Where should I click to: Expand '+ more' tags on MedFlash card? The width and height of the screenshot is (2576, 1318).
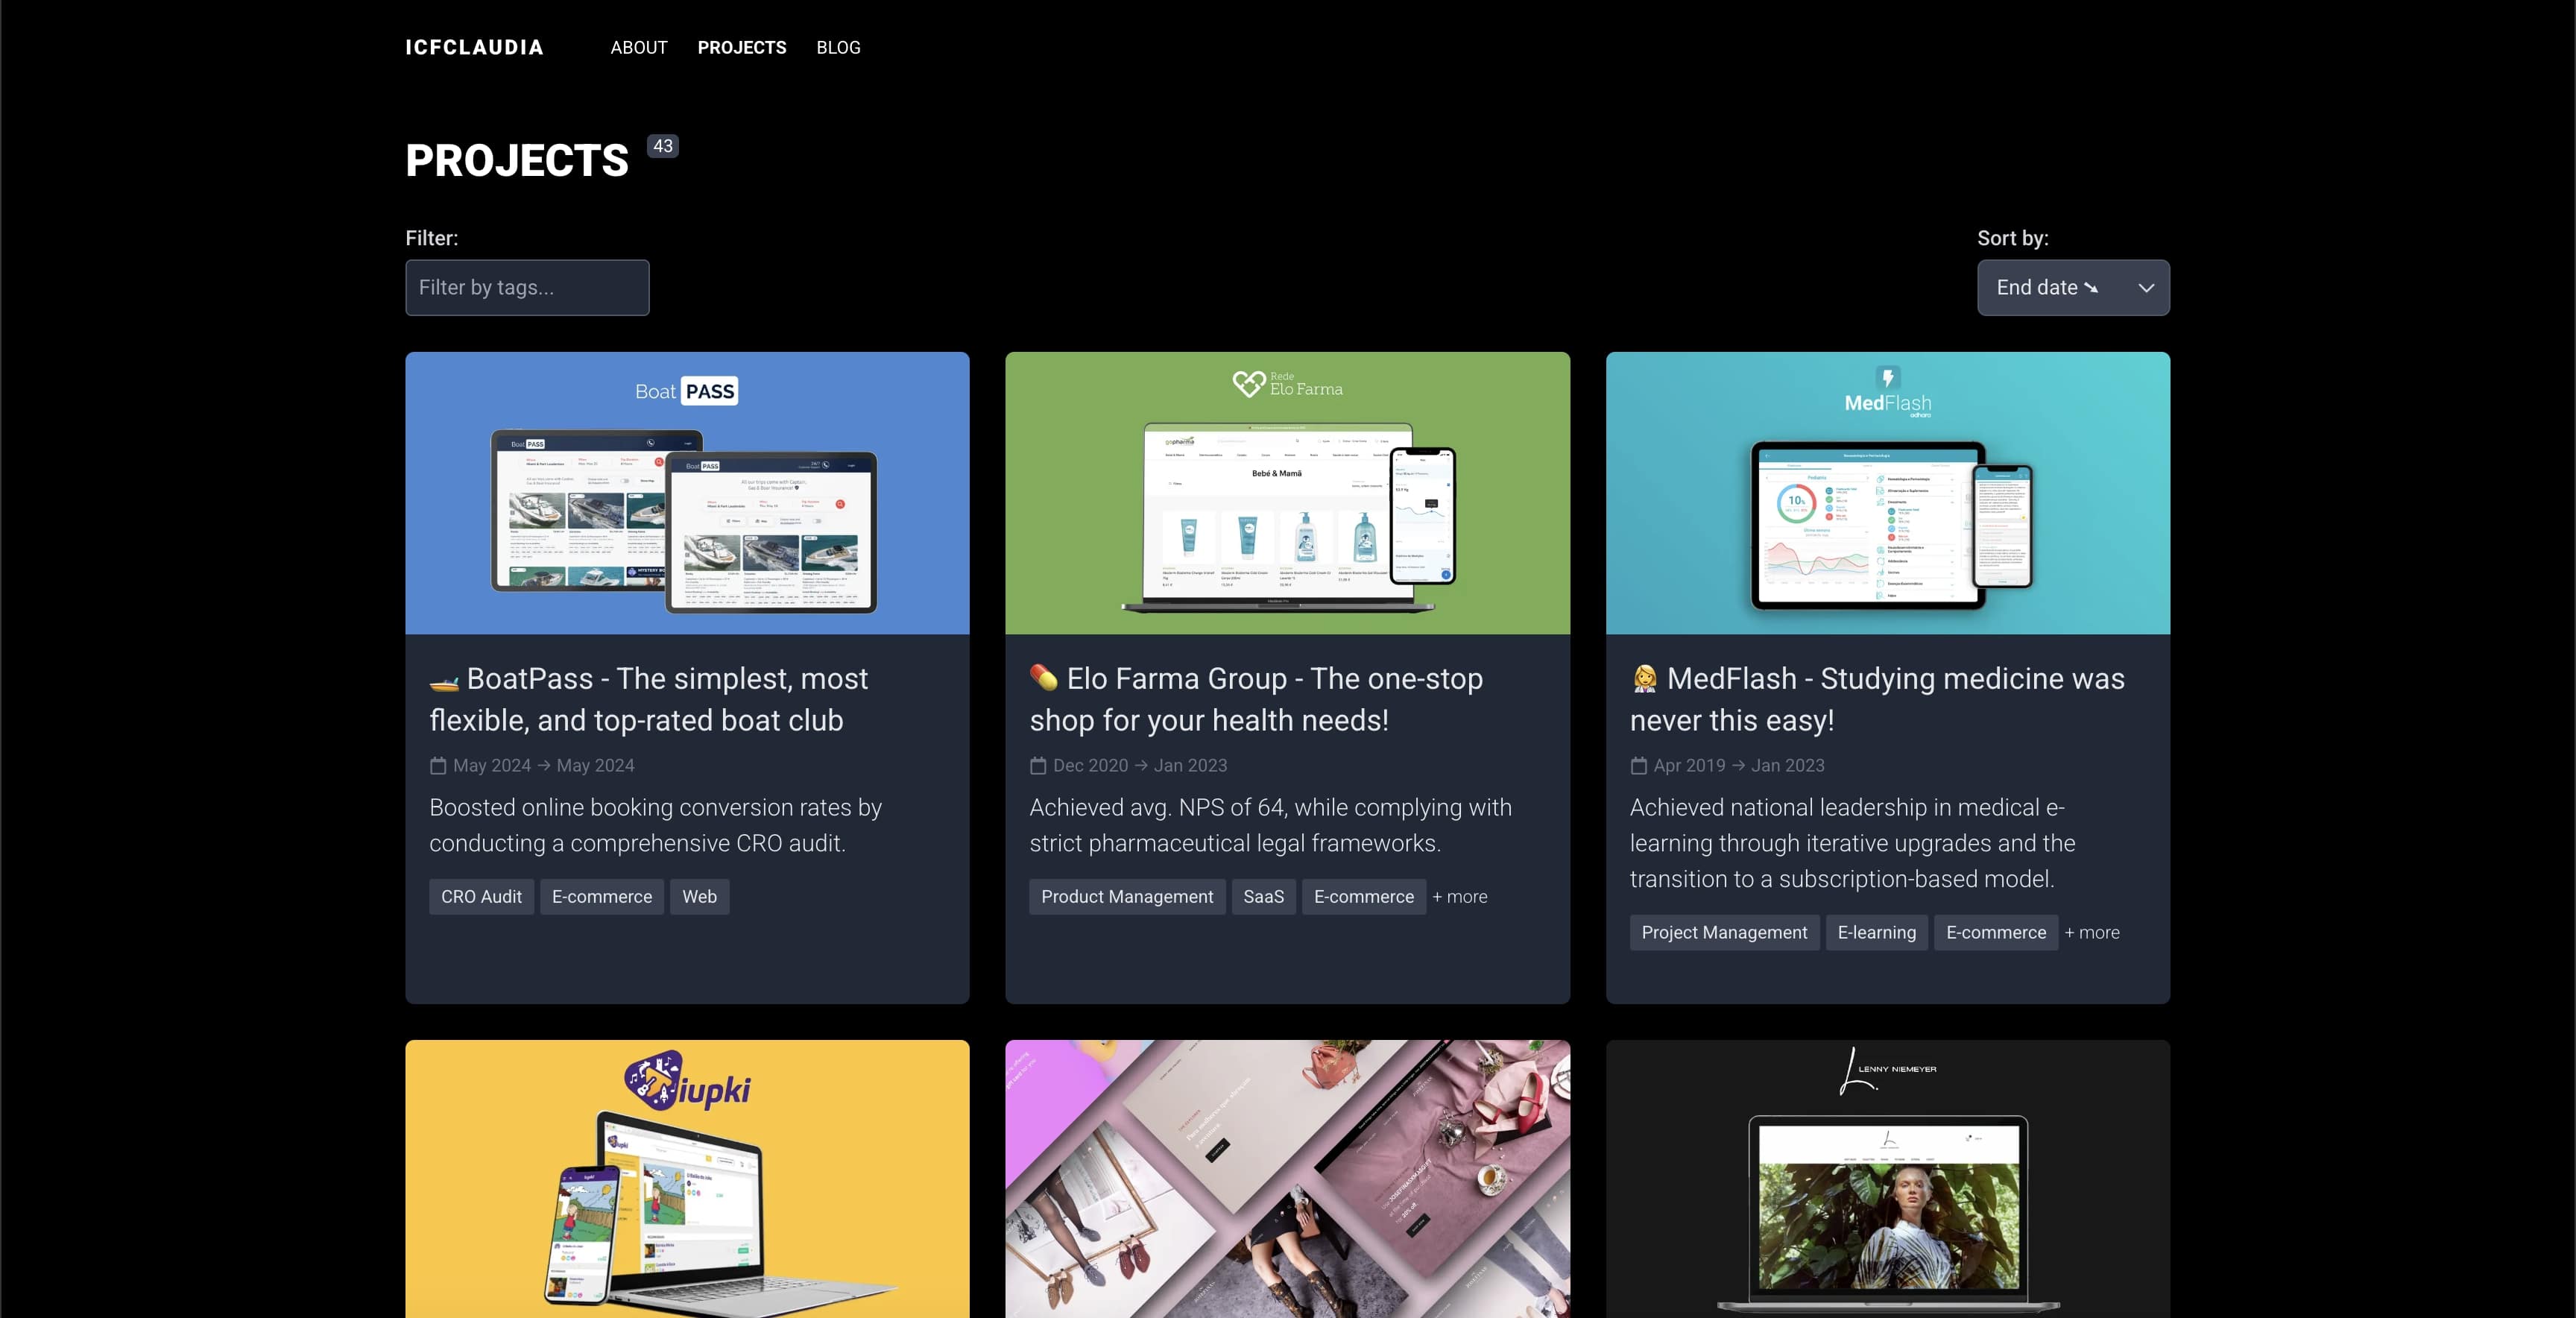[x=2092, y=932]
